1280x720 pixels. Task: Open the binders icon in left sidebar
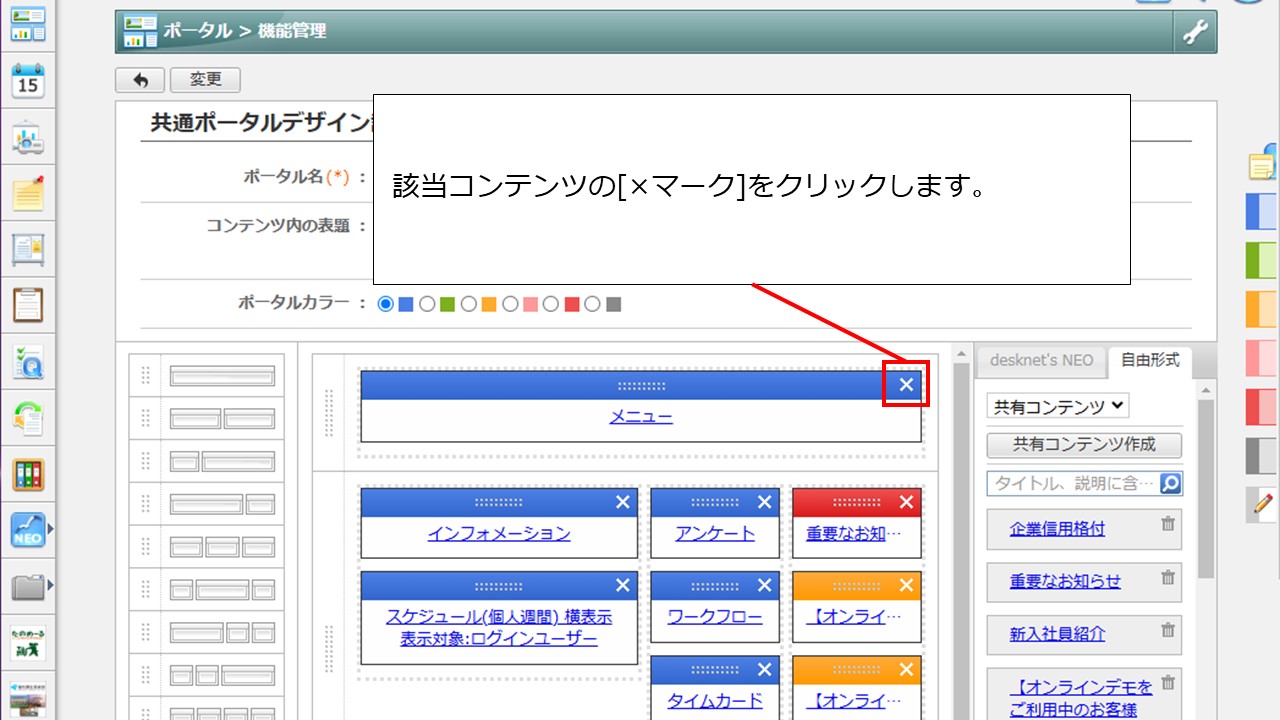point(28,474)
